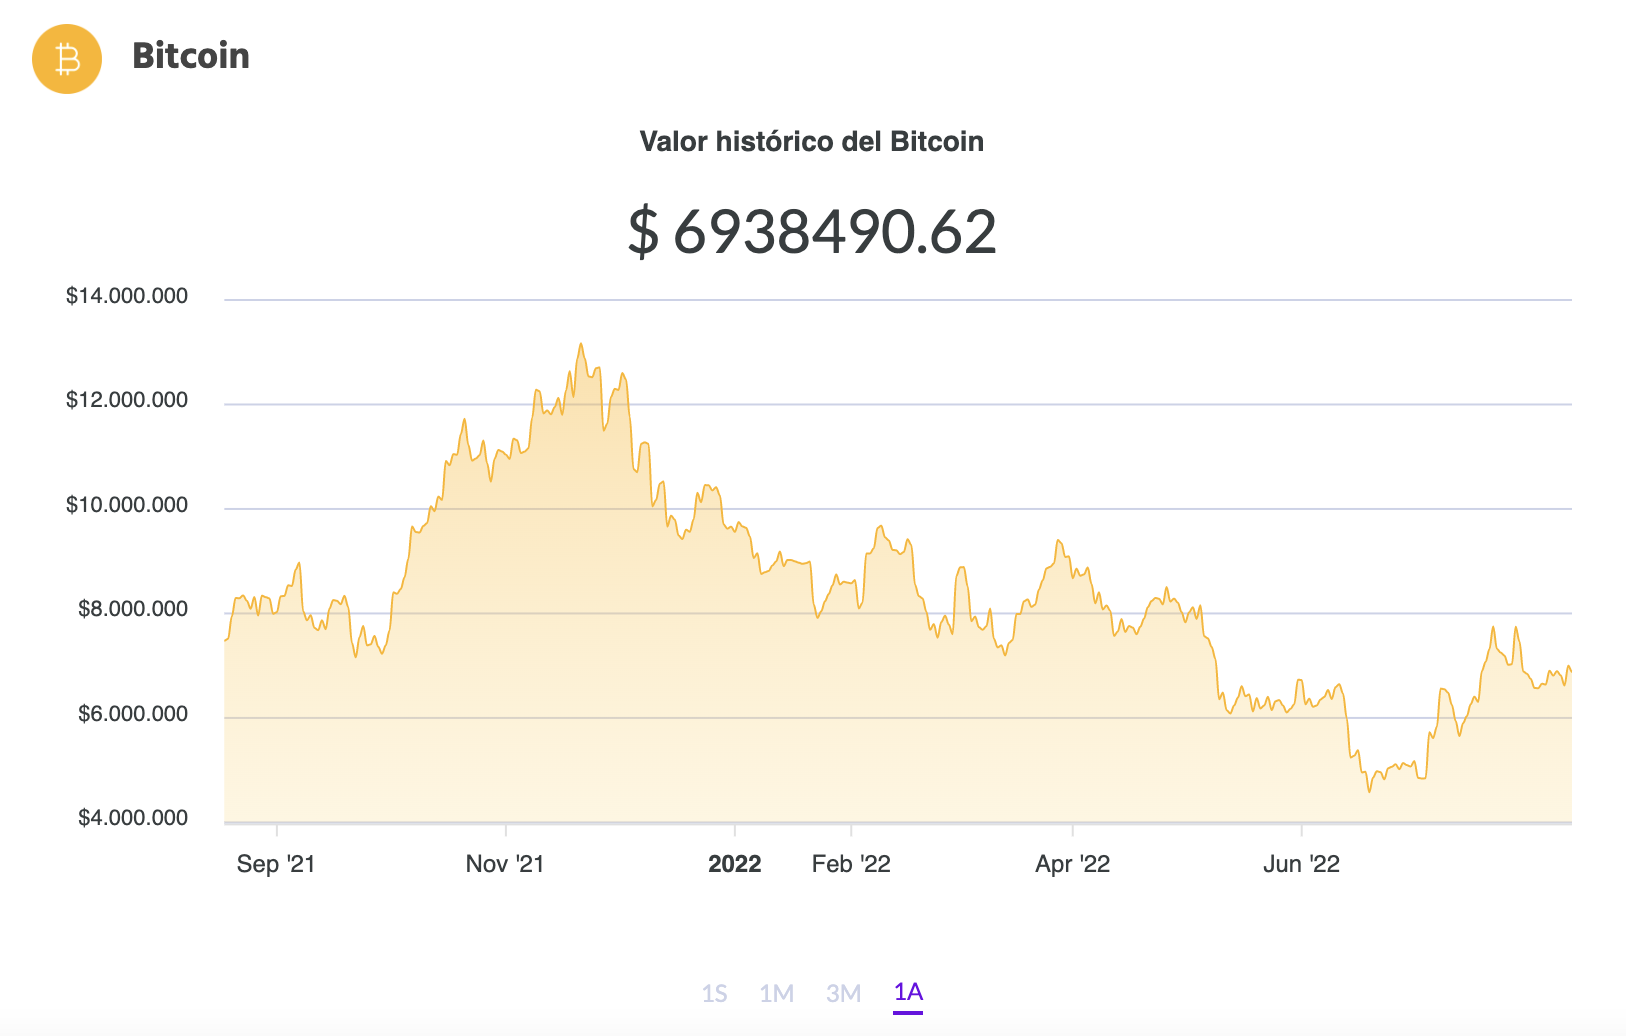Image resolution: width=1626 pixels, height=1036 pixels.
Task: Switch to the 1S time range
Action: tap(714, 993)
